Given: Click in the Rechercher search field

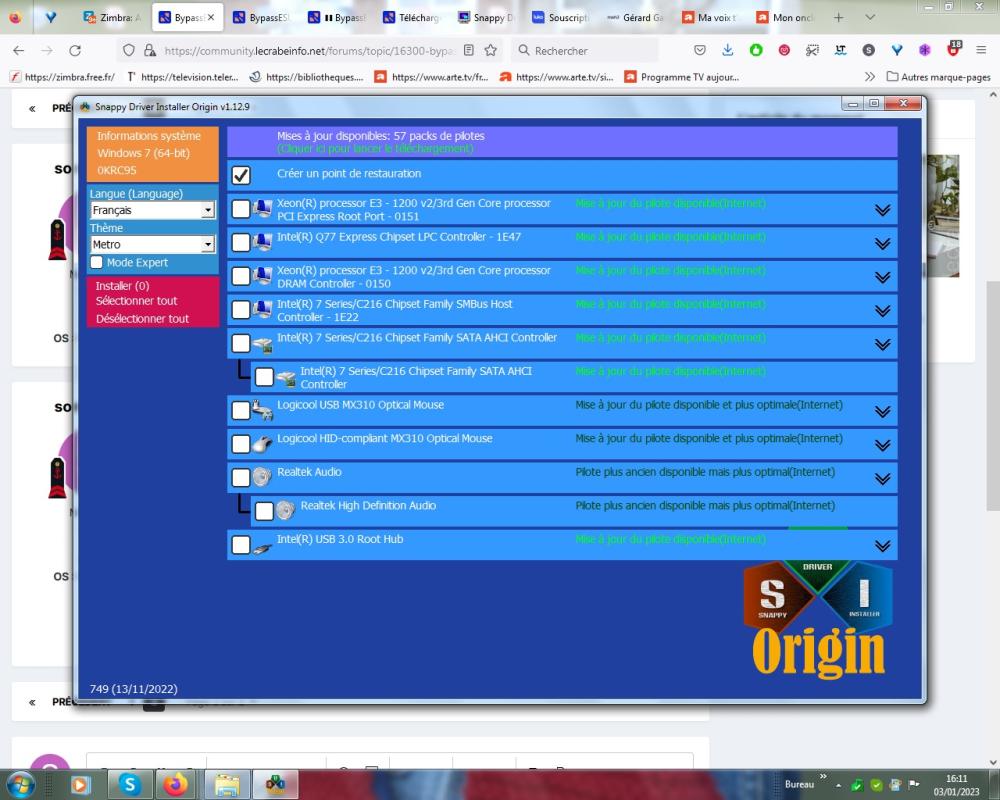Looking at the screenshot, I should click(x=585, y=50).
